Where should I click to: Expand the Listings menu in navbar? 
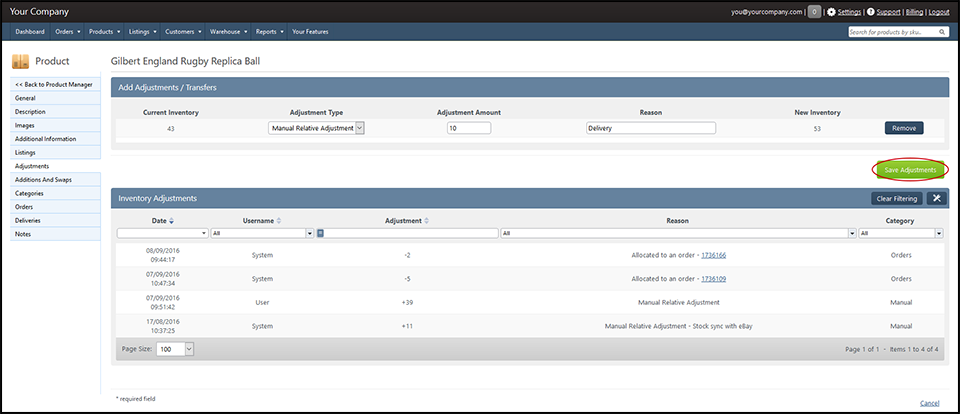pyautogui.click(x=143, y=32)
